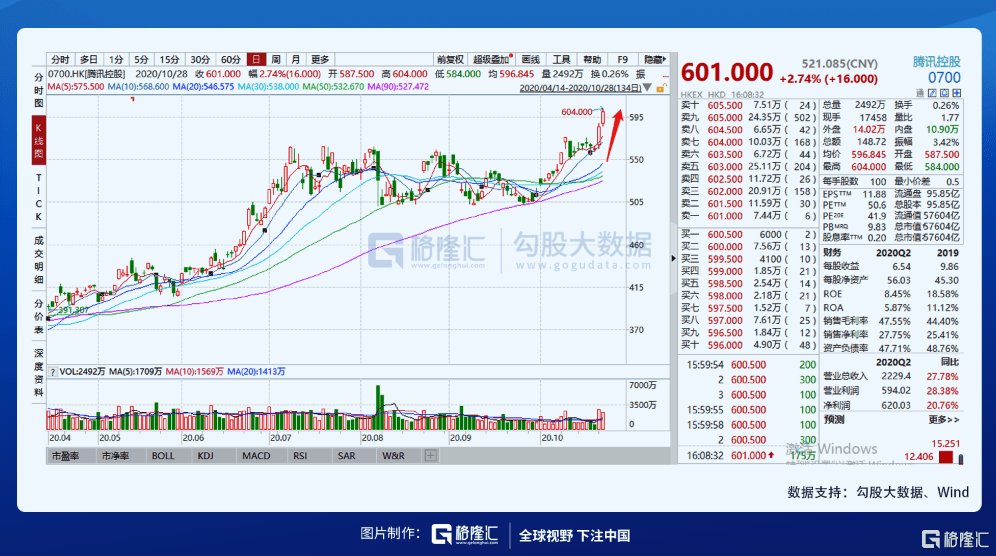Open the 画线 drawing tool
This screenshot has height=556, width=996.
coord(530,59)
